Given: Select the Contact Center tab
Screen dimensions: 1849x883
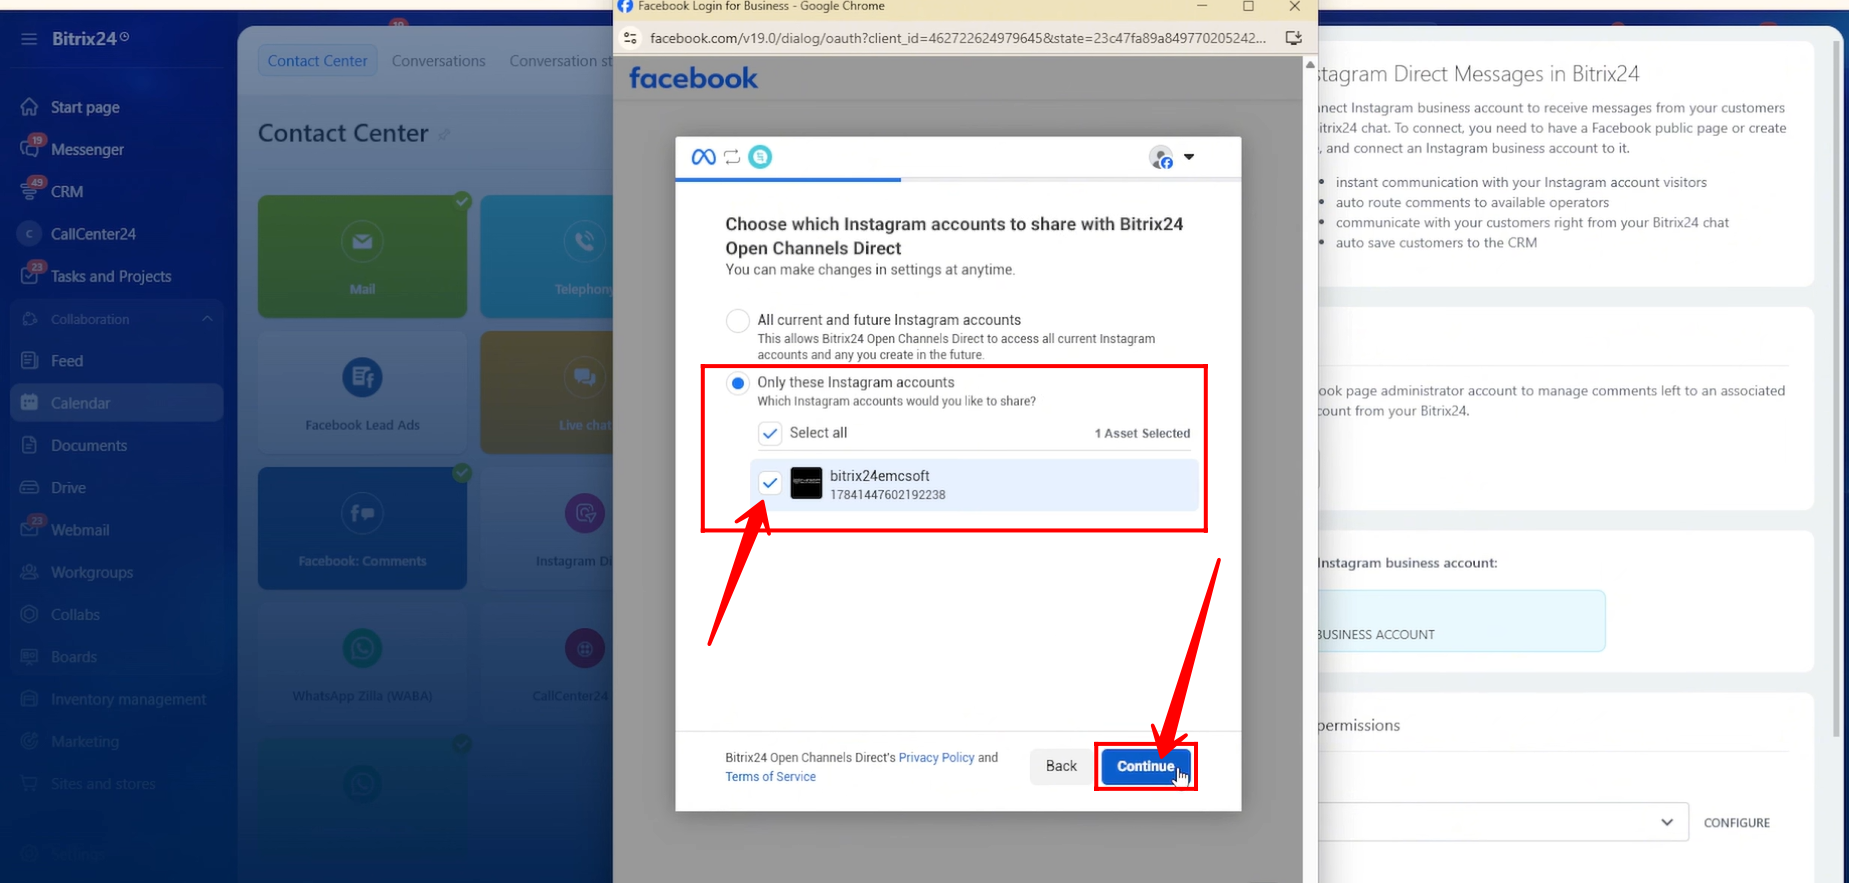Looking at the screenshot, I should (x=317, y=61).
